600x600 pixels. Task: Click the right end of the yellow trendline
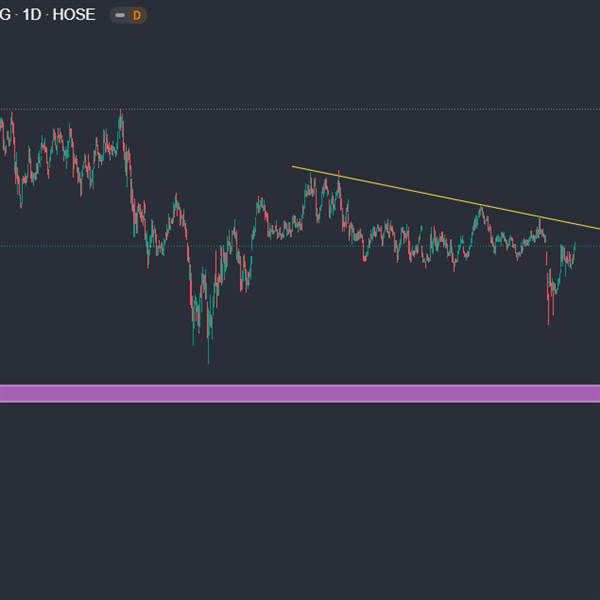598,229
